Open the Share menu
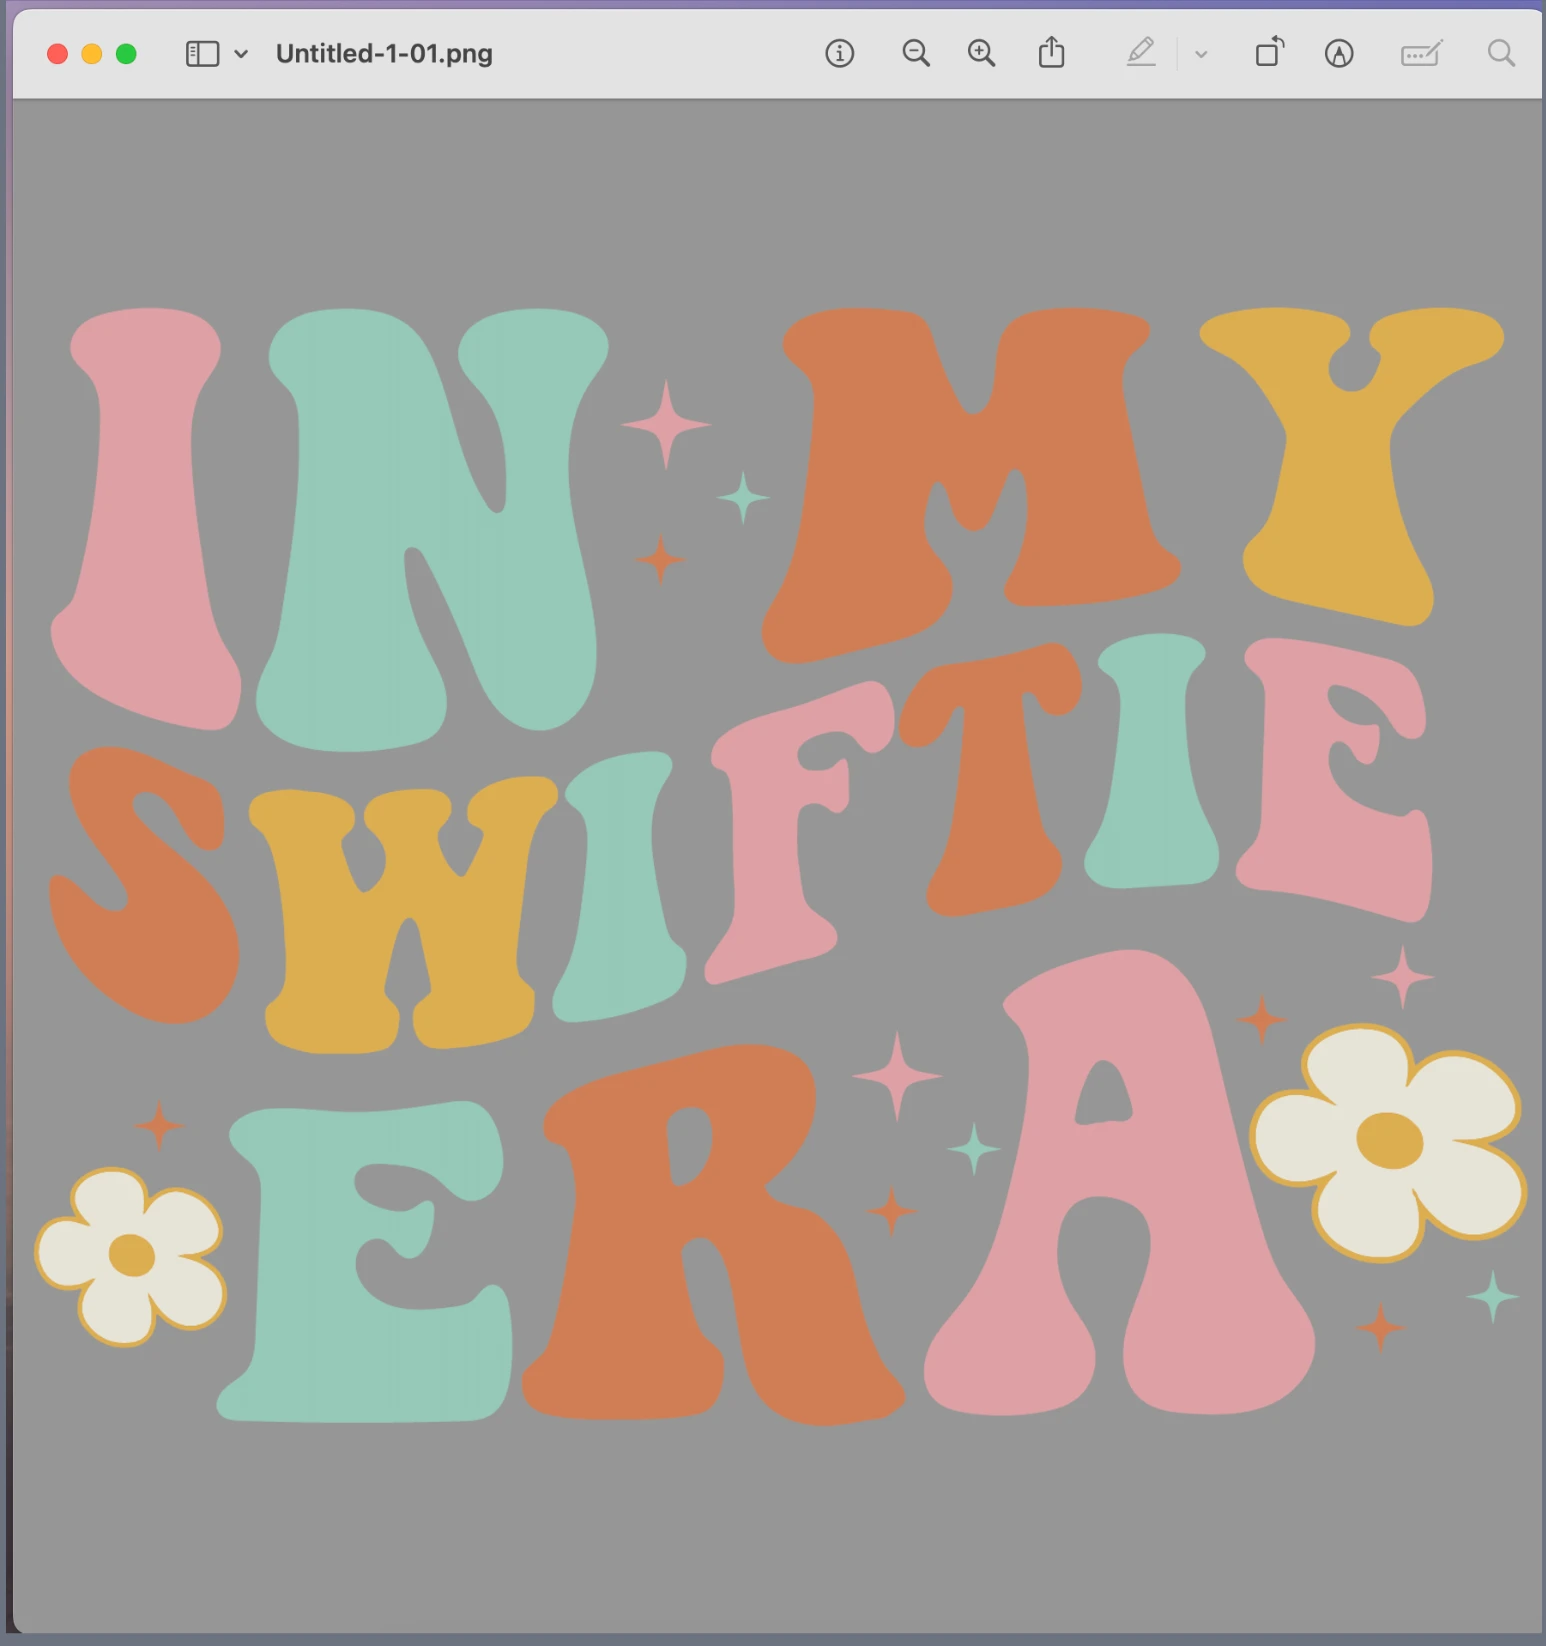 pyautogui.click(x=1051, y=53)
